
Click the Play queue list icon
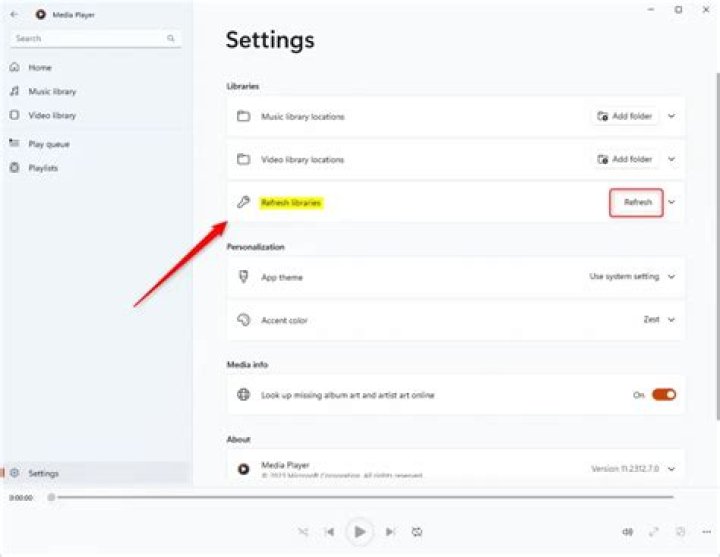15,143
